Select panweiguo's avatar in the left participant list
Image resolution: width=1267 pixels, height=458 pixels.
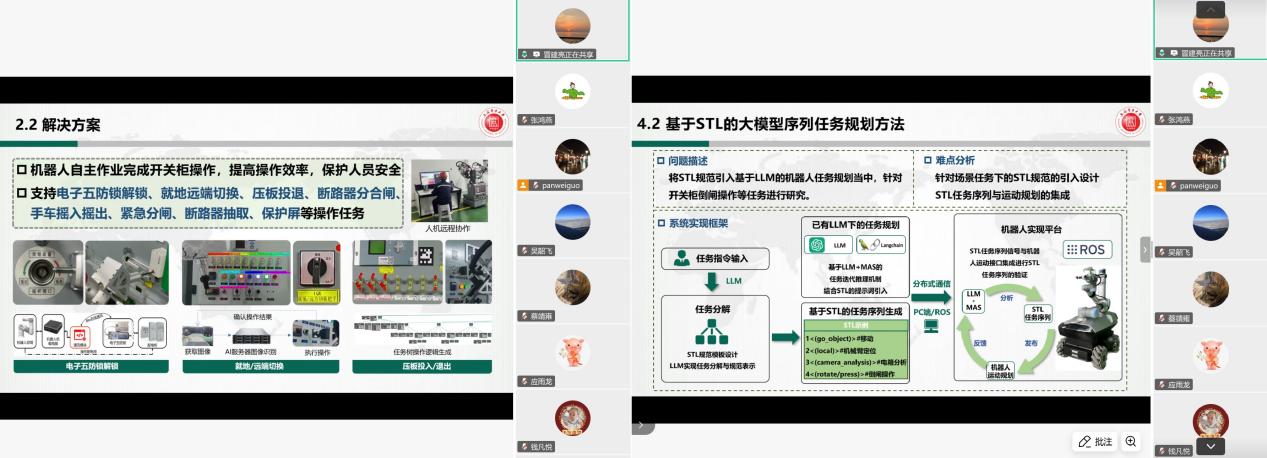point(572,157)
